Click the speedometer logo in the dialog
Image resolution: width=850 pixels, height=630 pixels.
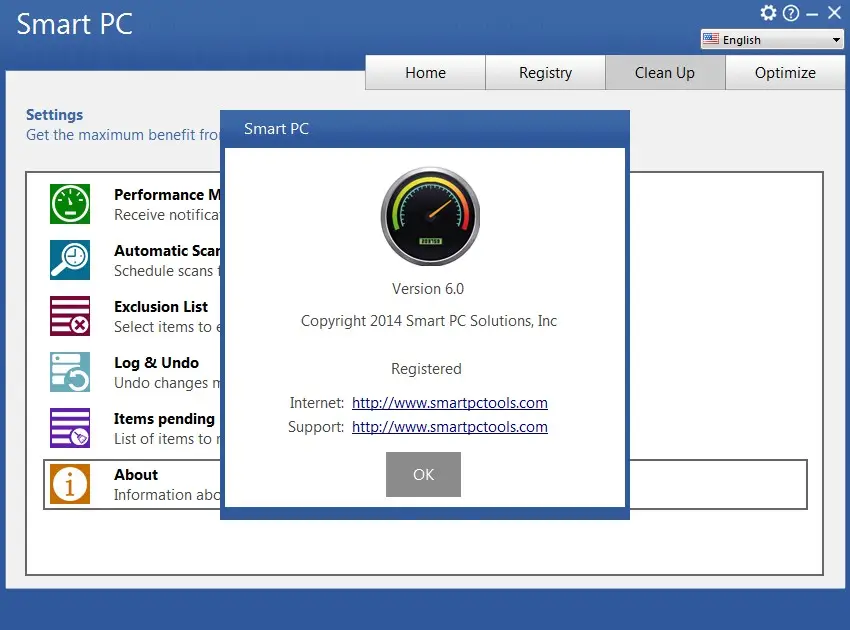pos(430,216)
